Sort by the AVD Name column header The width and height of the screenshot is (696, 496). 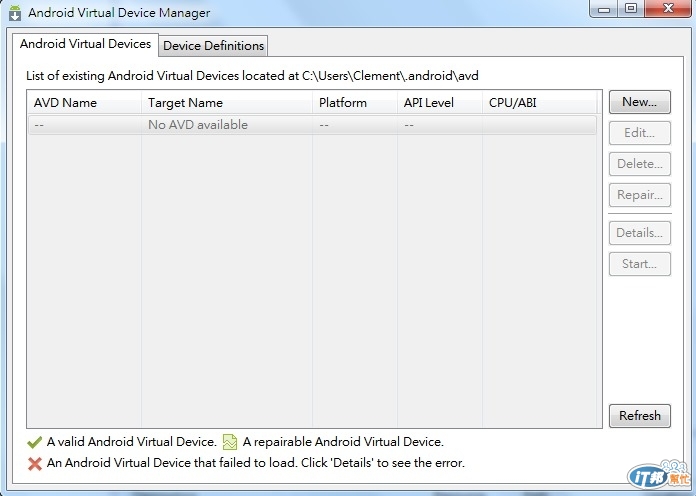pyautogui.click(x=84, y=103)
